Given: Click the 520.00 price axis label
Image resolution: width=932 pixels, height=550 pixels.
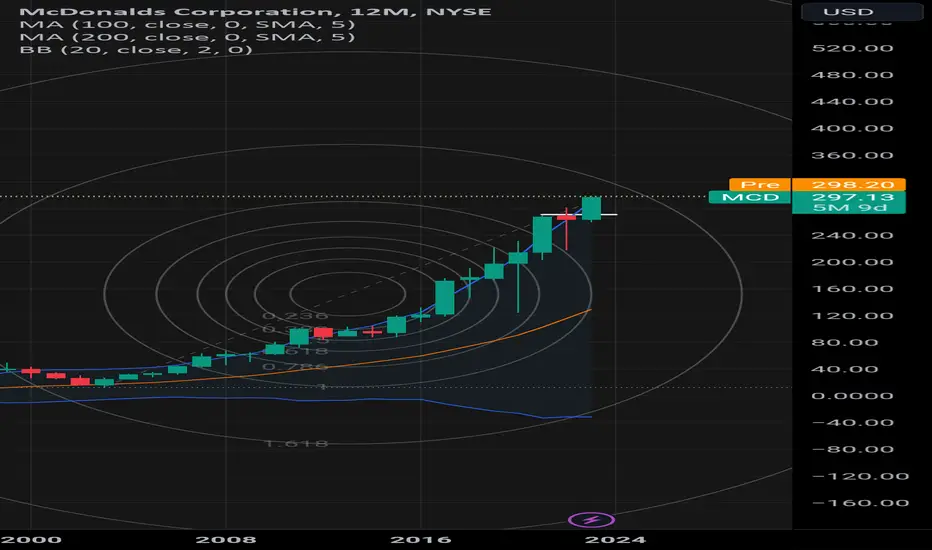Looking at the screenshot, I should pyautogui.click(x=852, y=48).
